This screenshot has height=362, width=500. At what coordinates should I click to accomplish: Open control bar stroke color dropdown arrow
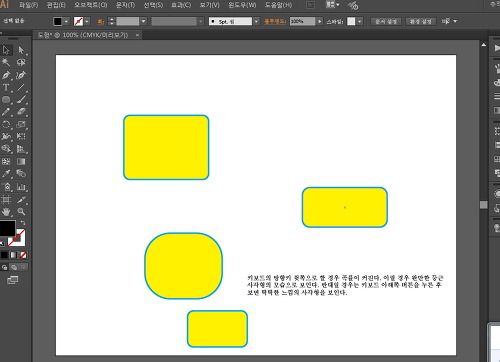87,21
